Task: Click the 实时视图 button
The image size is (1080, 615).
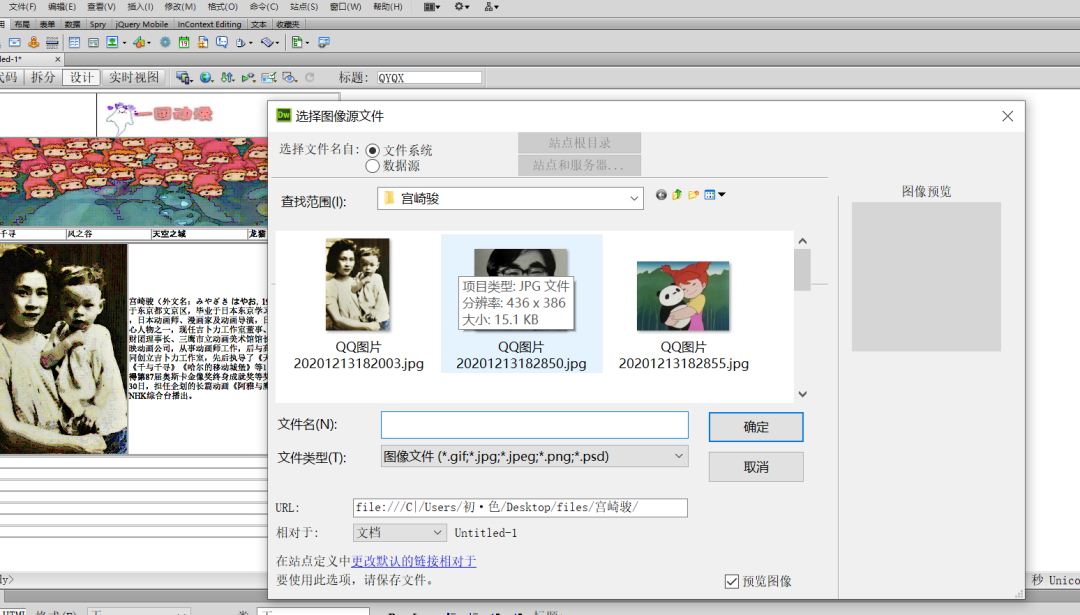Action: point(134,77)
